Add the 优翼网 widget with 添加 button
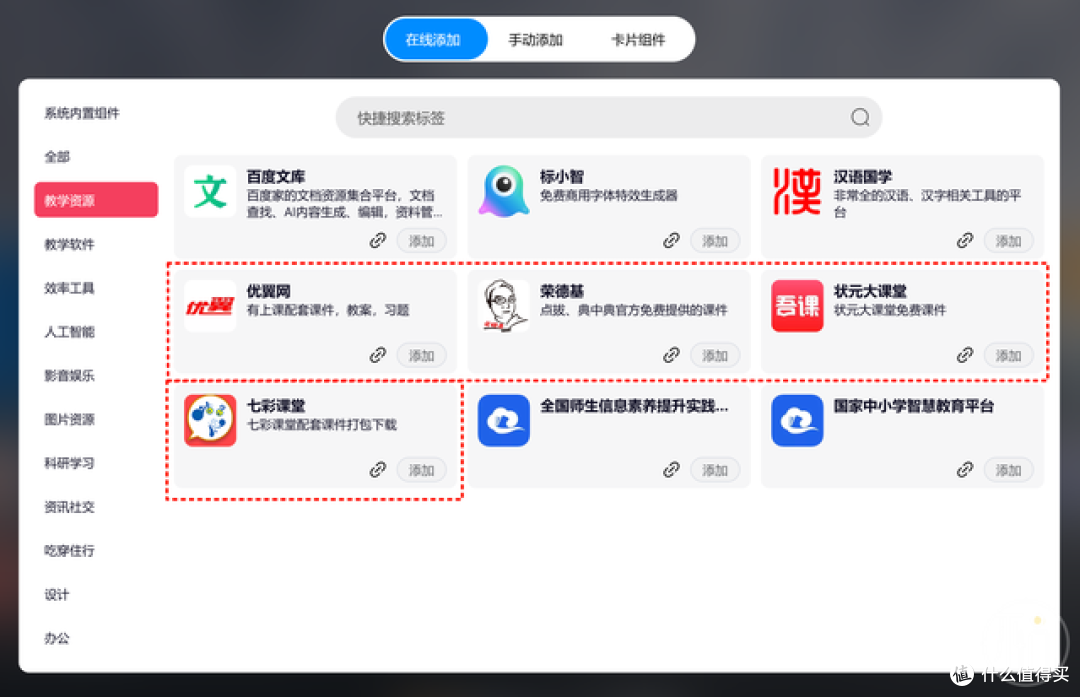 pyautogui.click(x=421, y=355)
